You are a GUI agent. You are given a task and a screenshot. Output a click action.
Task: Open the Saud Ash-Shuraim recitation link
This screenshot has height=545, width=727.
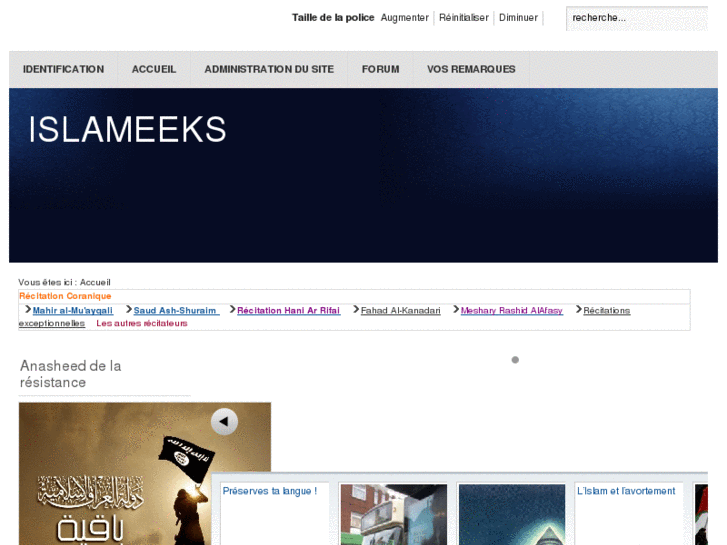(175, 311)
